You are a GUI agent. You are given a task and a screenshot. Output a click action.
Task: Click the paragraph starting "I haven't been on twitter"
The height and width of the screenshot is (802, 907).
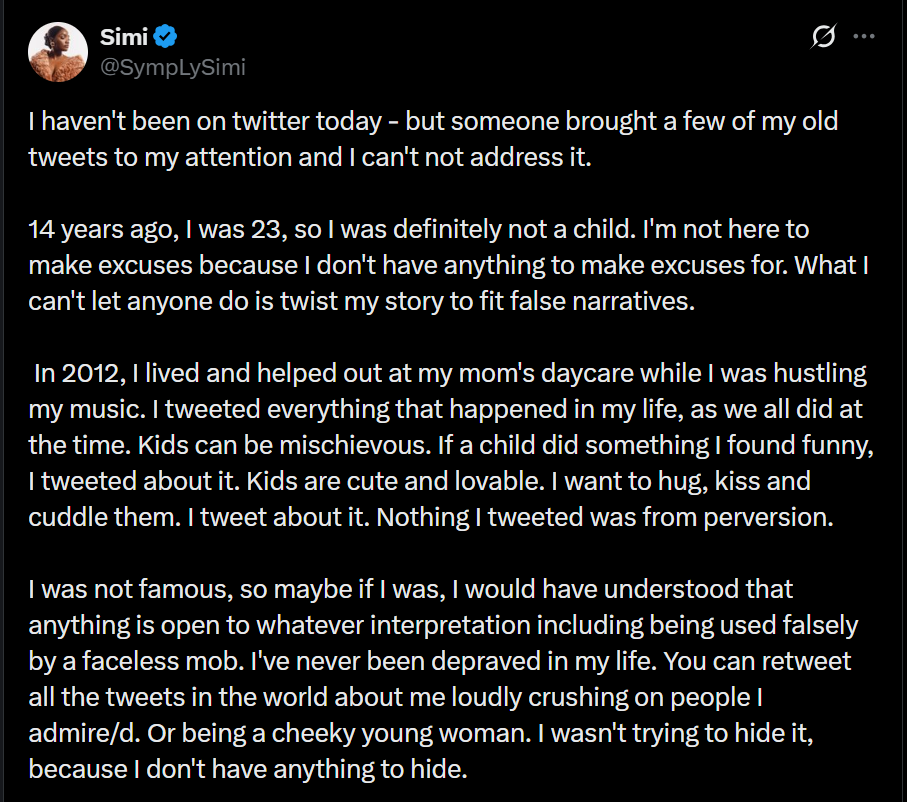tap(432, 140)
